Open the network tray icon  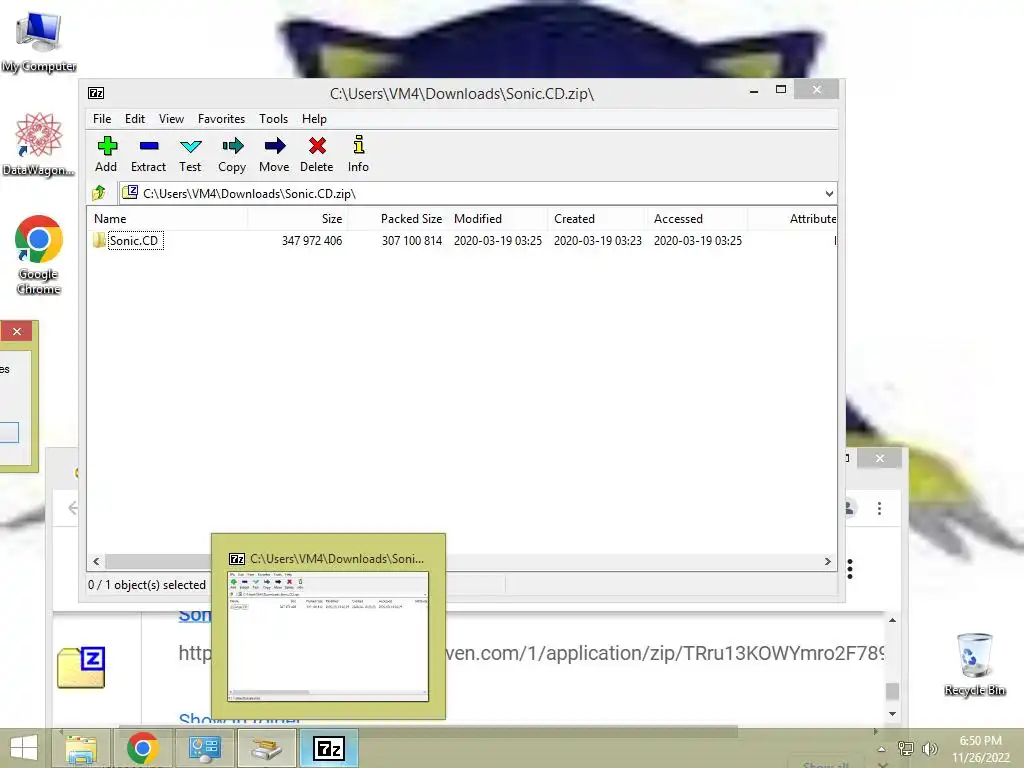[x=906, y=748]
